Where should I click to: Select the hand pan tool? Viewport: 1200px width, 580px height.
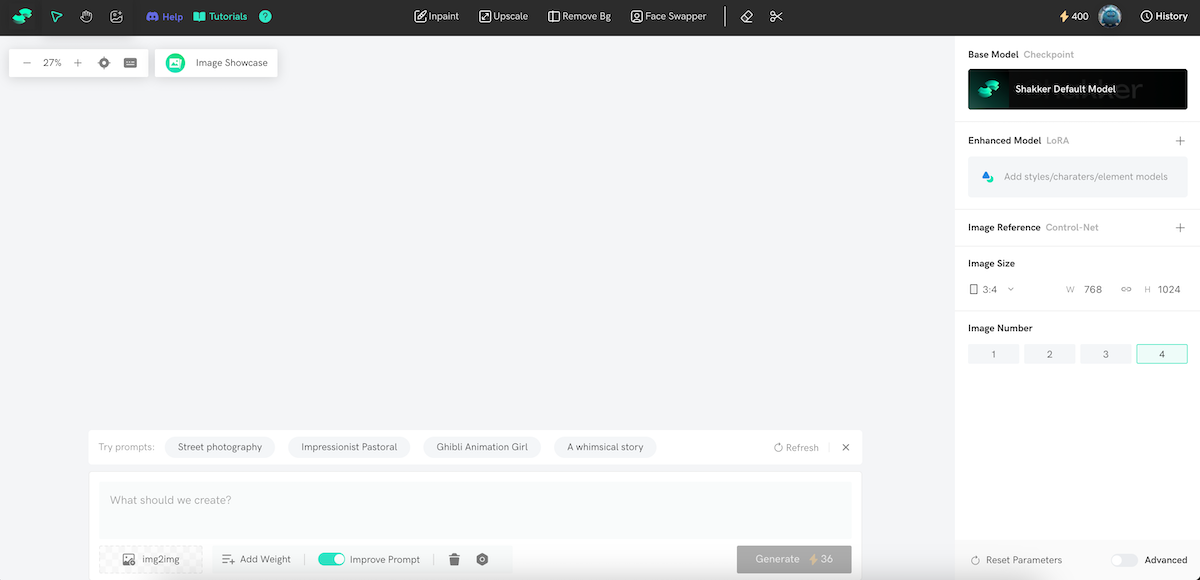[86, 17]
